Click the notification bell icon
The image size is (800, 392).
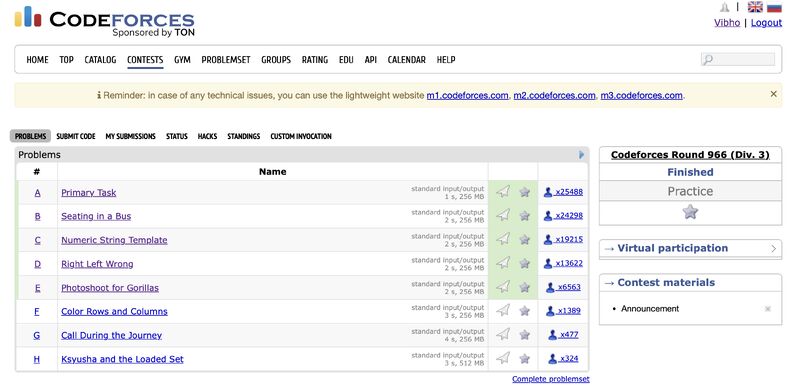[724, 7]
